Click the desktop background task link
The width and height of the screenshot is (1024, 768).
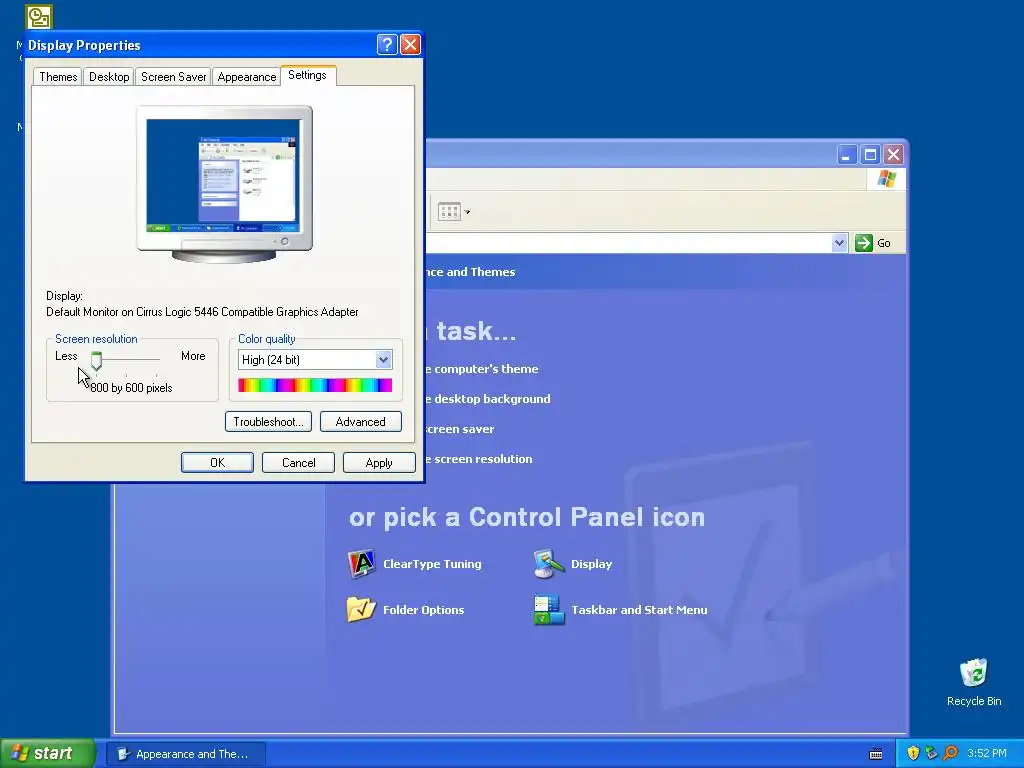pos(488,398)
